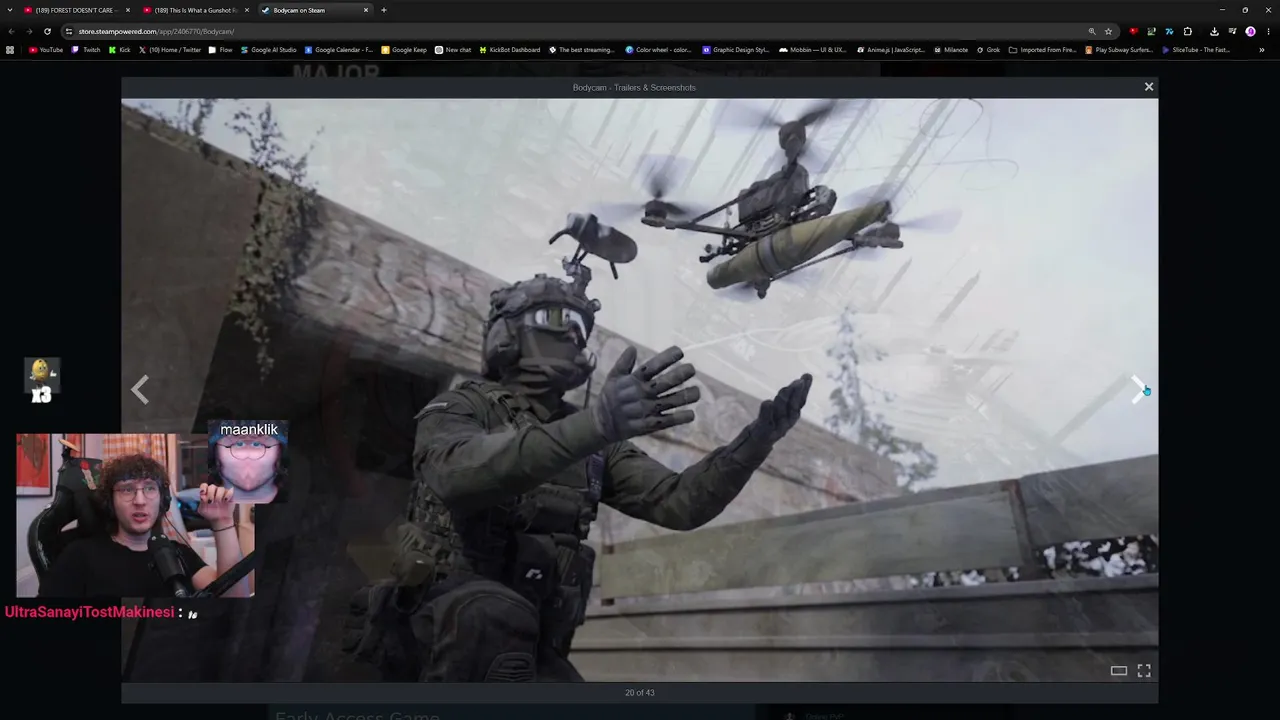Open the New chat bookmark
The height and width of the screenshot is (720, 1280).
point(453,50)
